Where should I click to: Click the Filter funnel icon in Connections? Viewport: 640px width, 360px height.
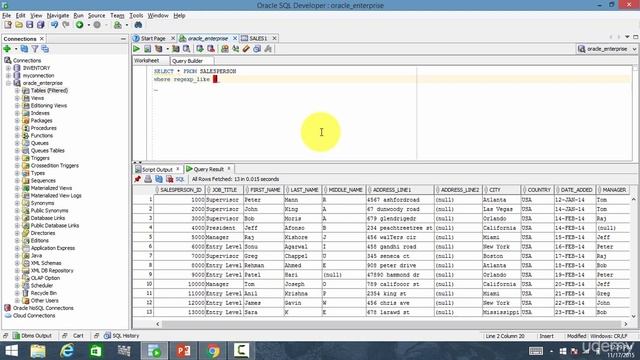[35, 49]
